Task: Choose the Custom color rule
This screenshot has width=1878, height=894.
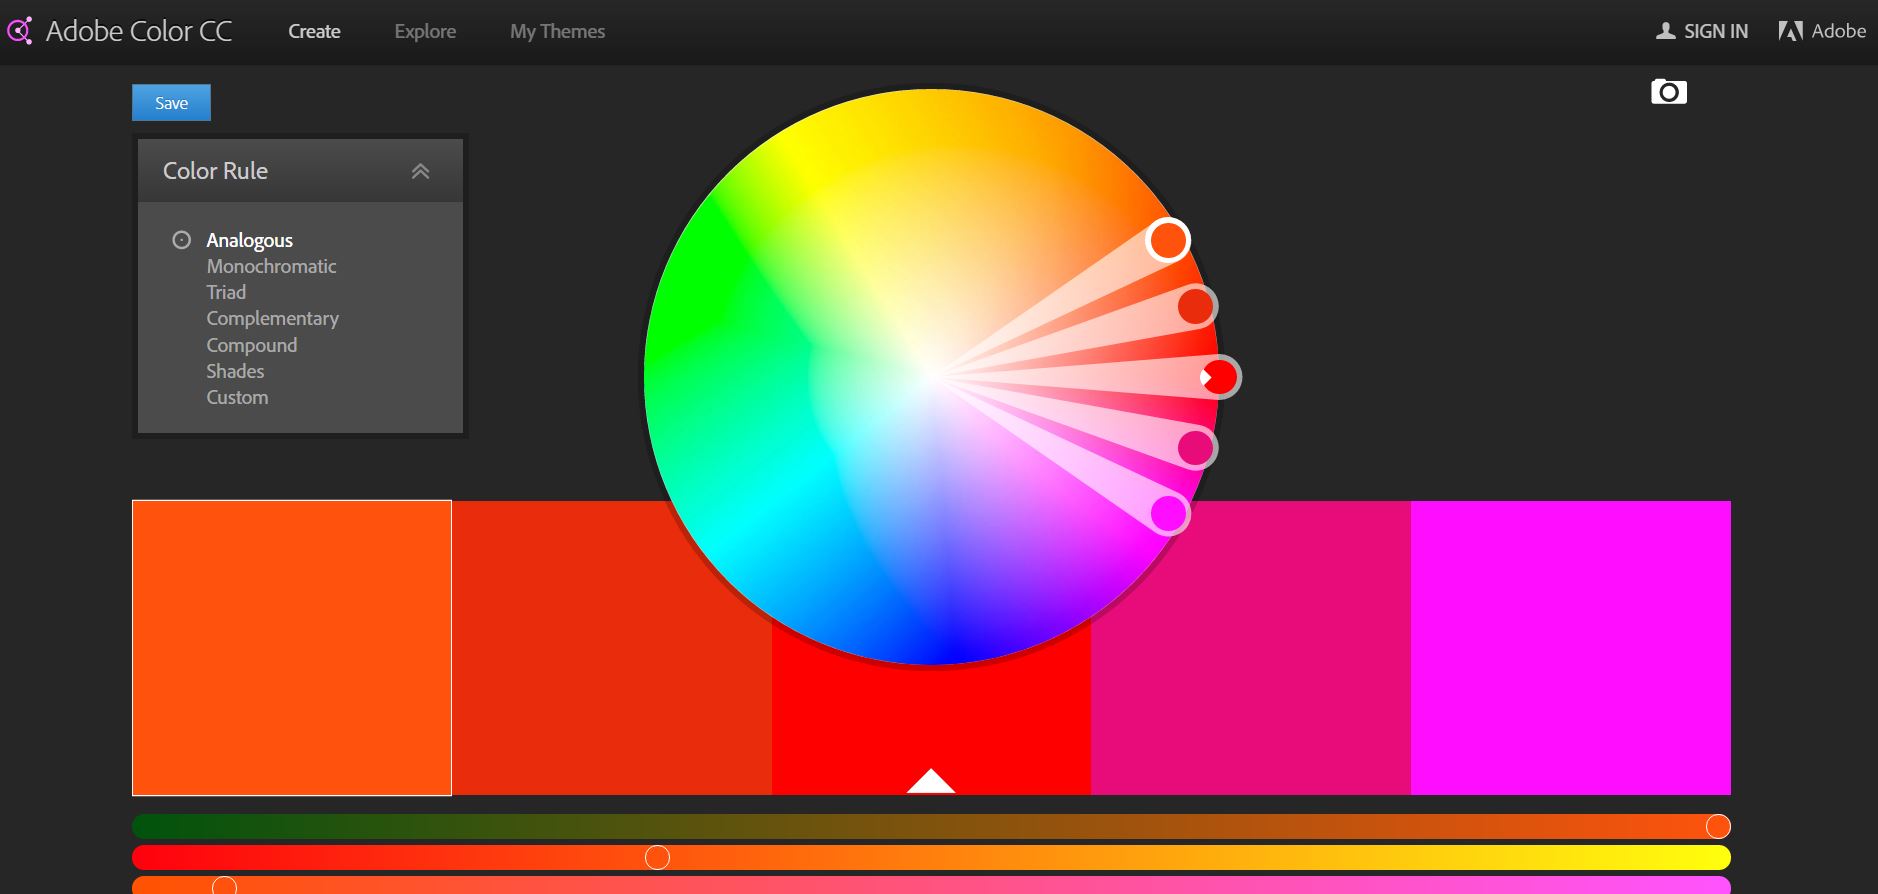Action: pos(237,397)
